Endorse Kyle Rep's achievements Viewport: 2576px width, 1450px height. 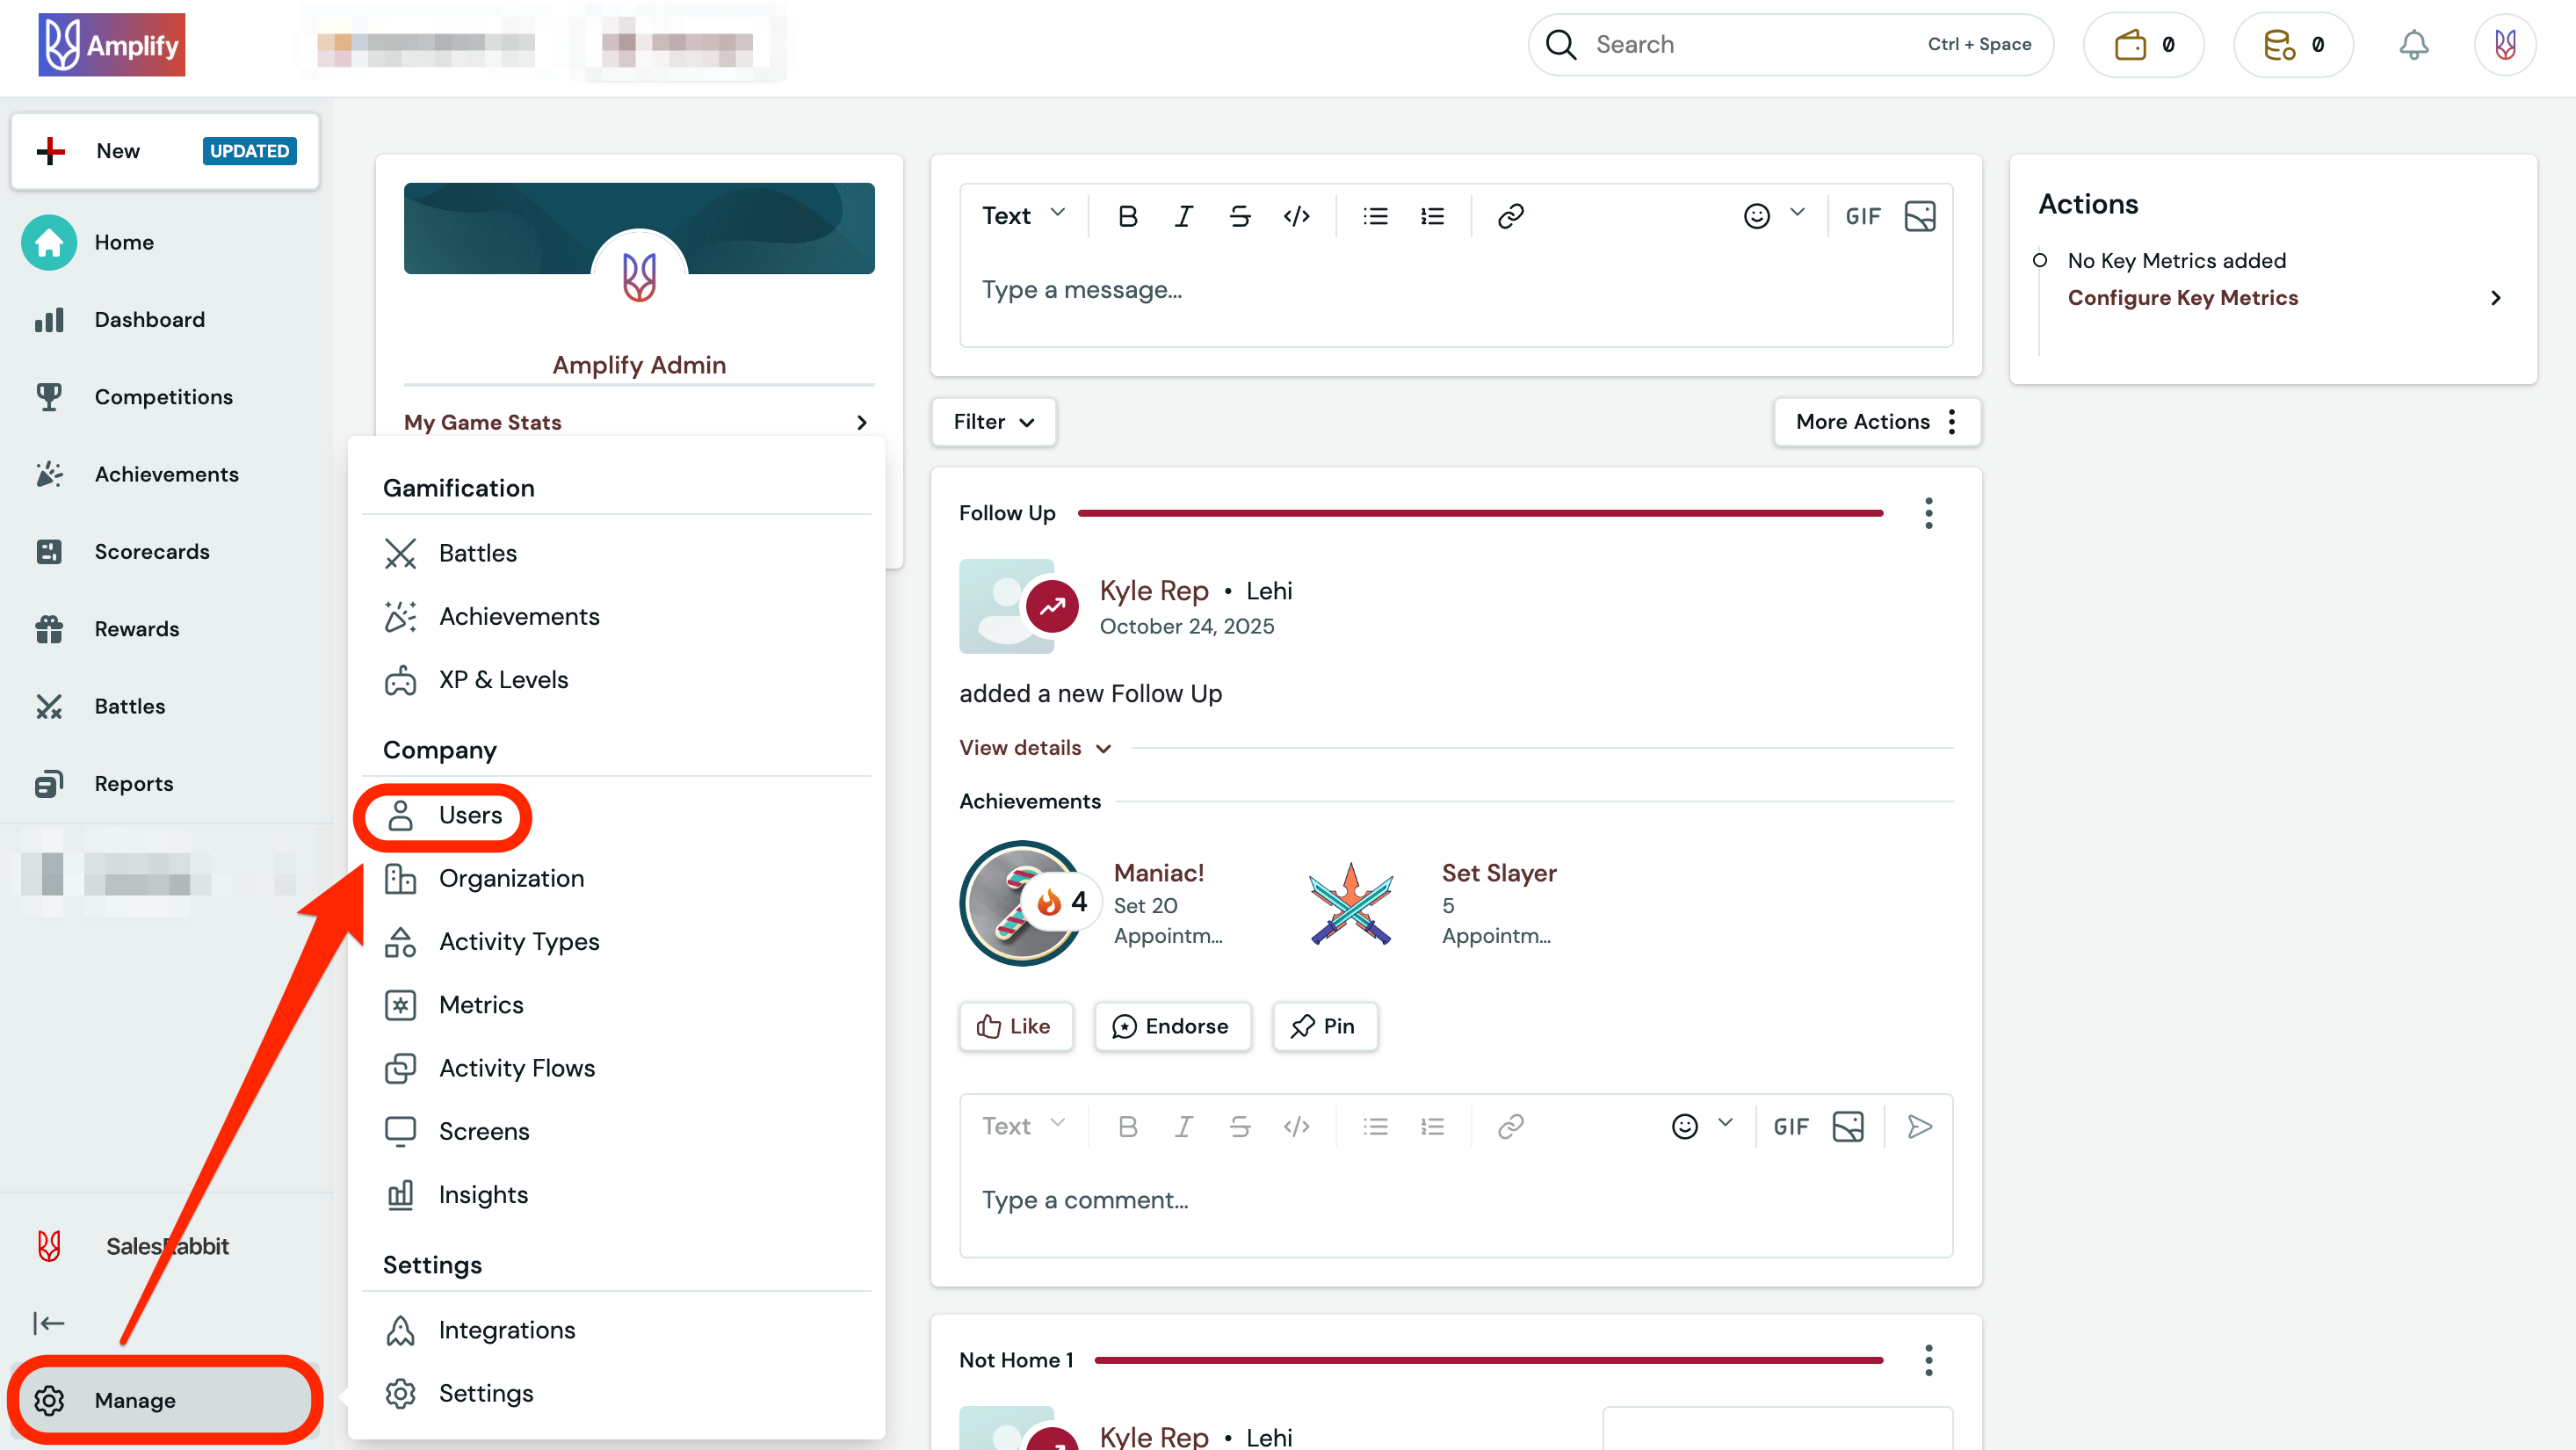pyautogui.click(x=1172, y=1026)
